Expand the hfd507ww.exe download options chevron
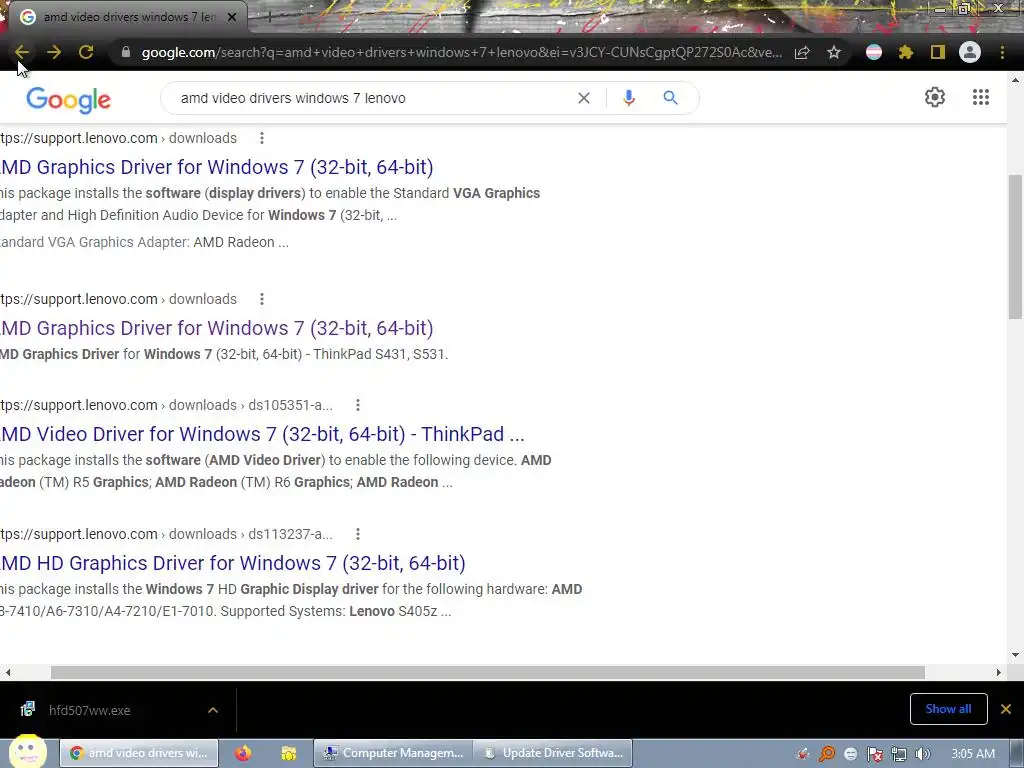 [213, 710]
